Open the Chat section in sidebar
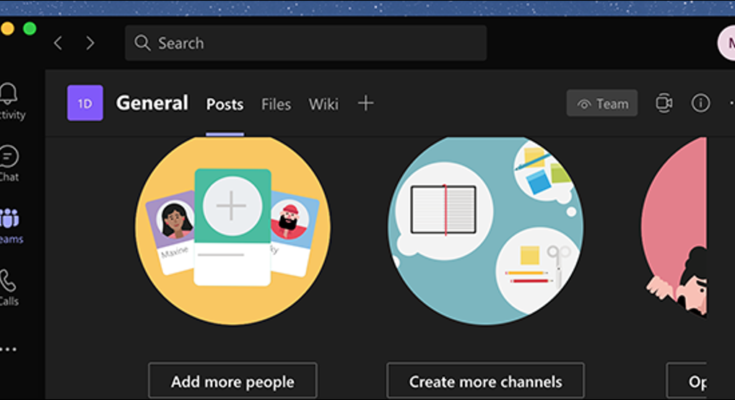This screenshot has height=400, width=735. click(x=10, y=163)
